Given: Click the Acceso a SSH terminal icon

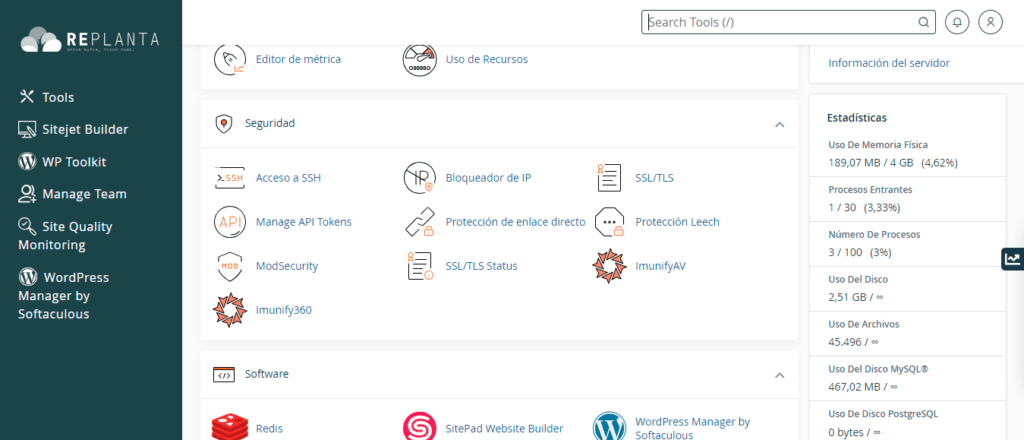Looking at the screenshot, I should (x=230, y=178).
